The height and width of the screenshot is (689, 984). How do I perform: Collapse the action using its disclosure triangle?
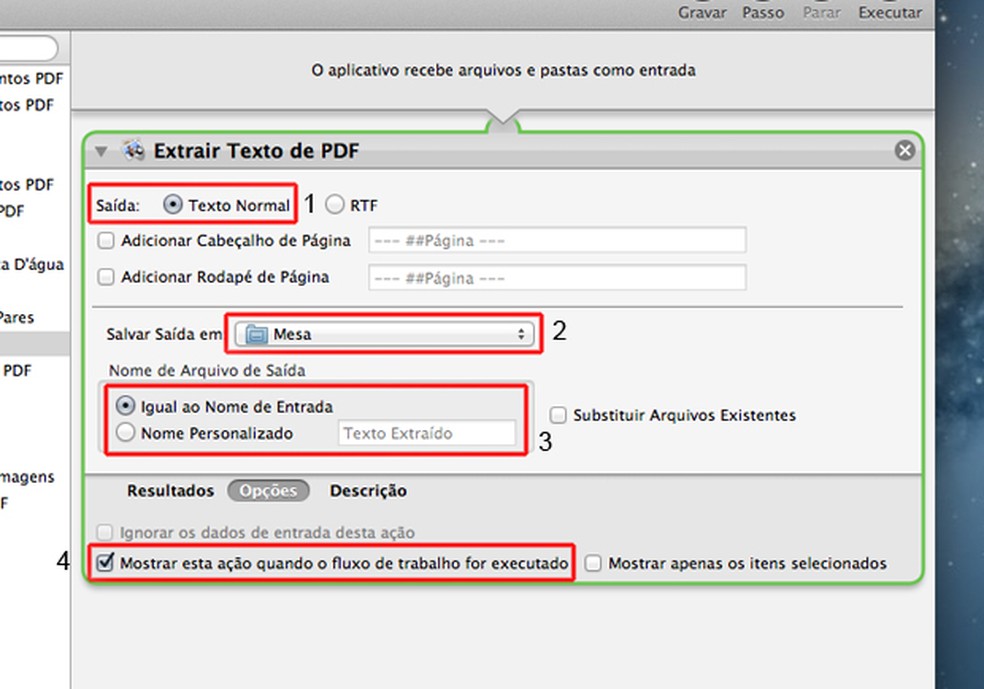point(101,150)
